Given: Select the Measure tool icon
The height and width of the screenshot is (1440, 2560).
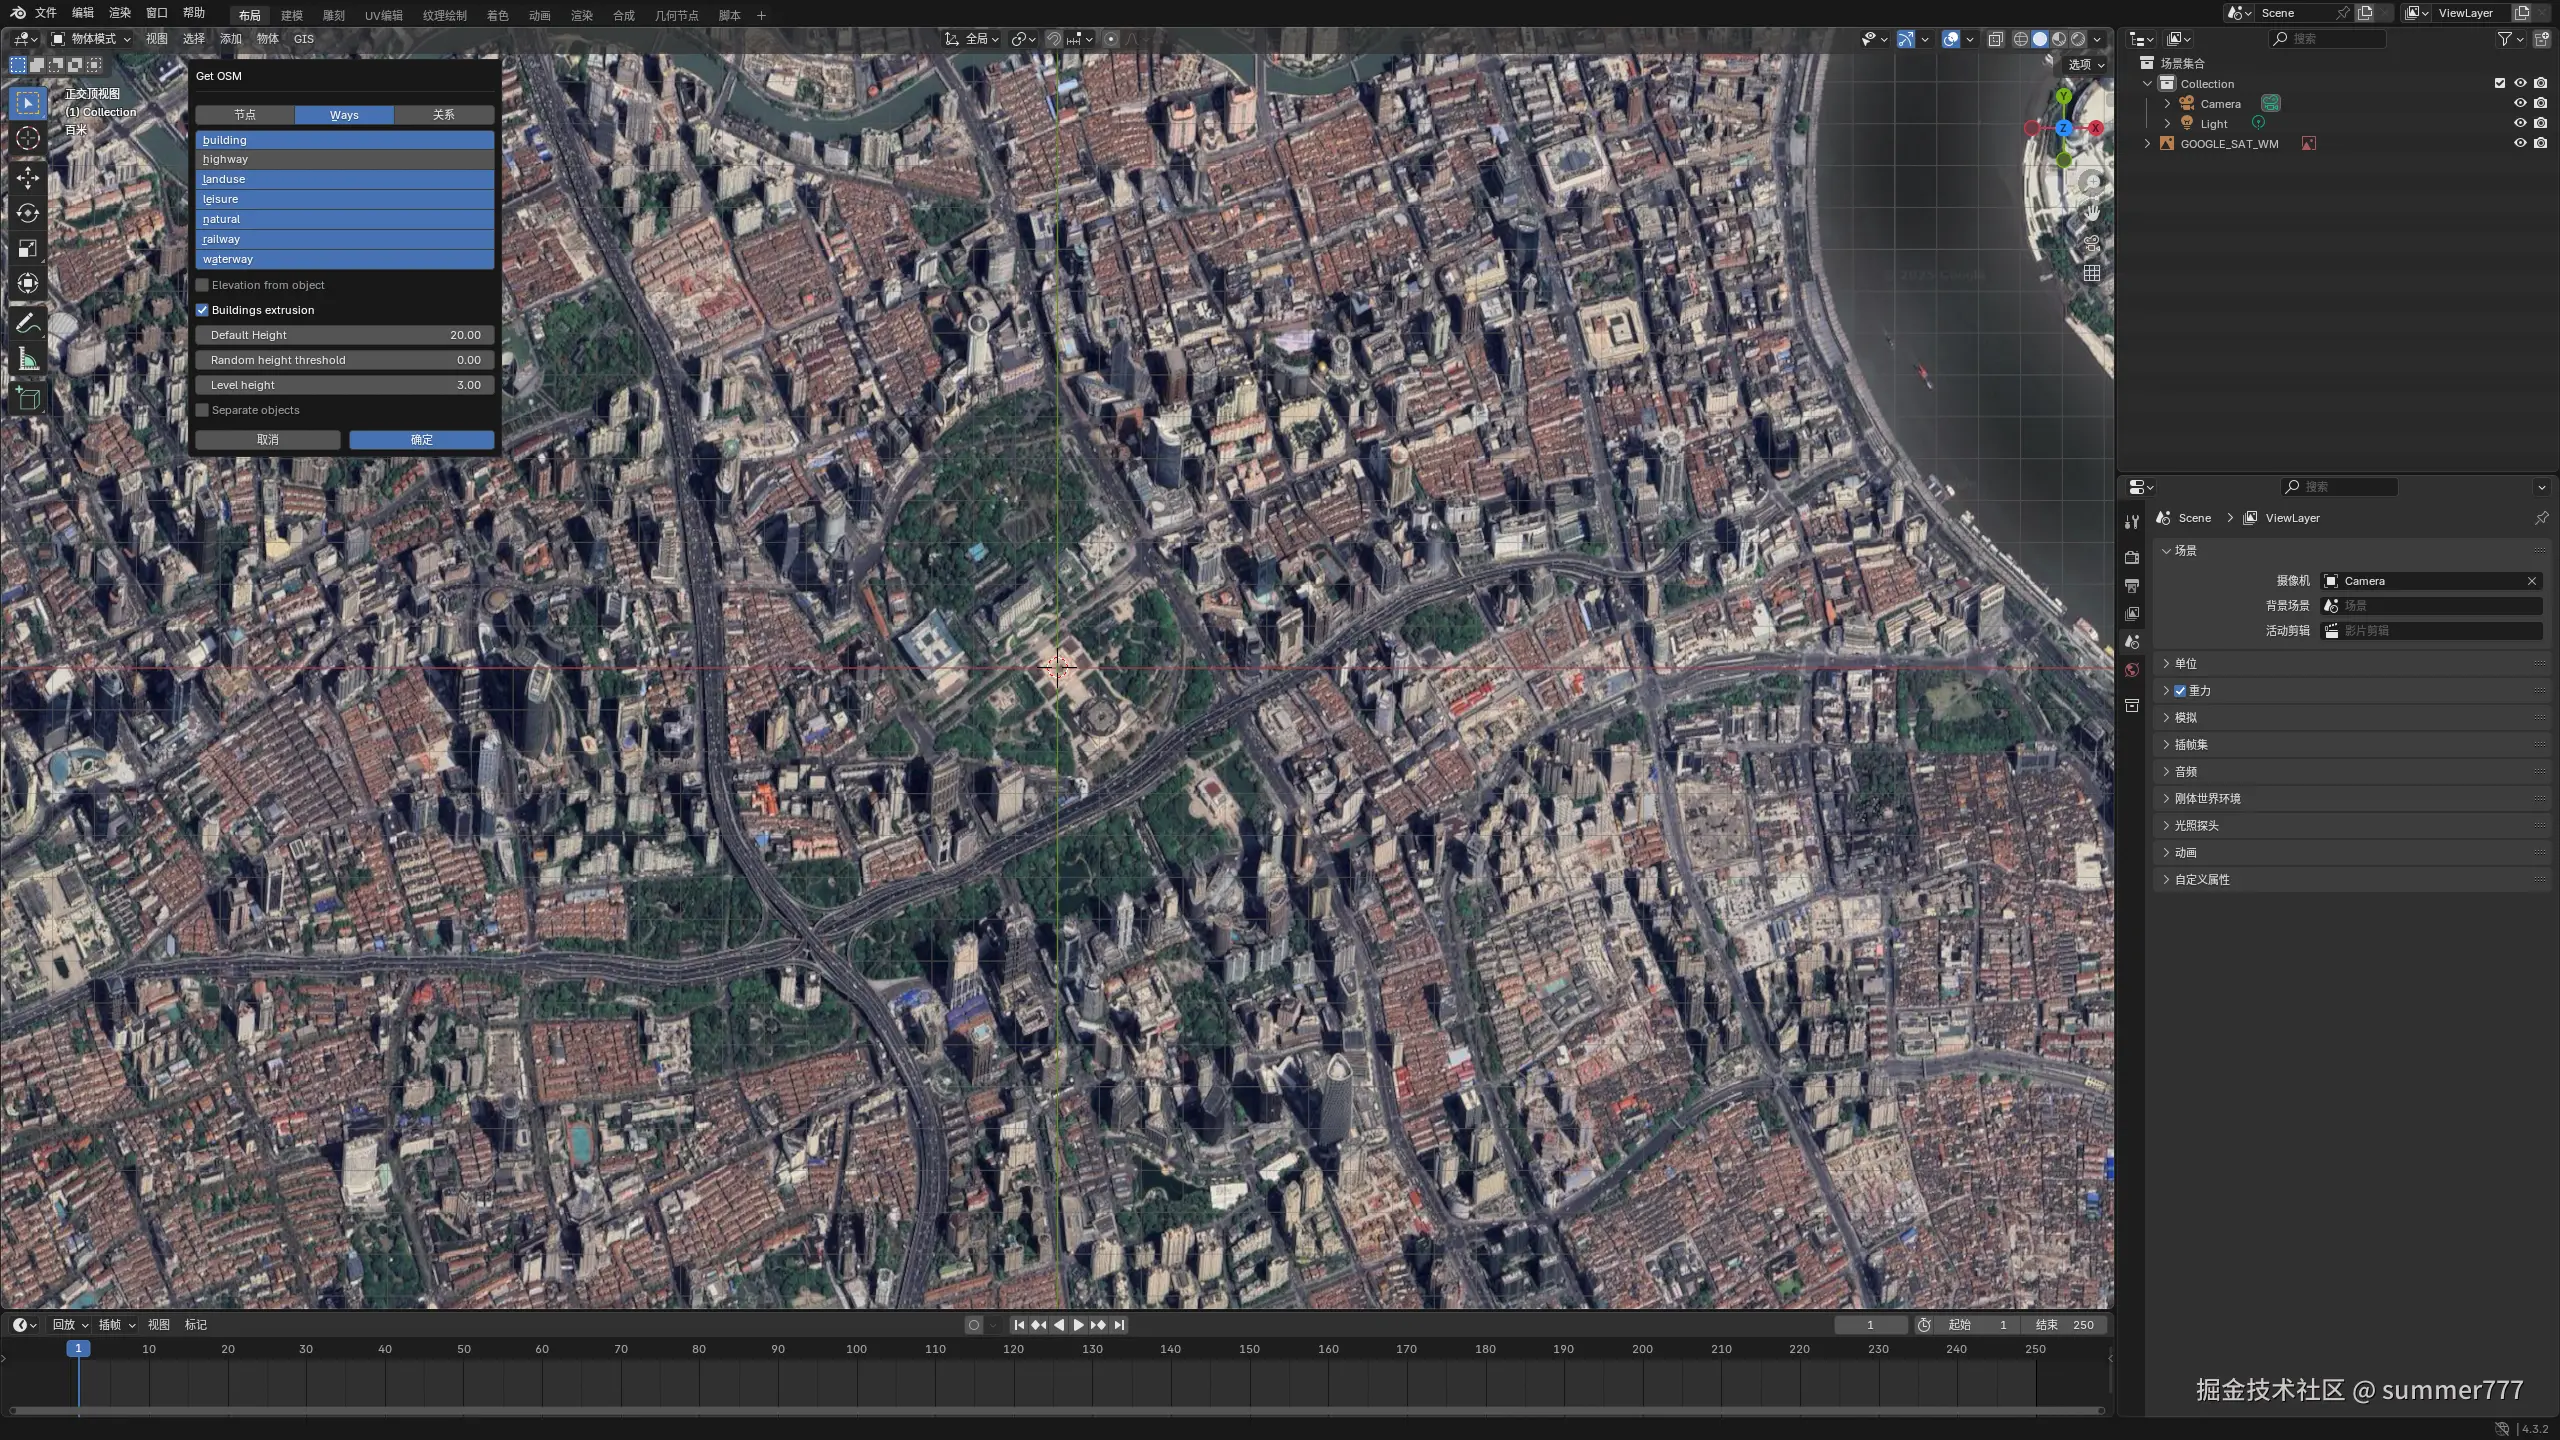Looking at the screenshot, I should point(28,359).
